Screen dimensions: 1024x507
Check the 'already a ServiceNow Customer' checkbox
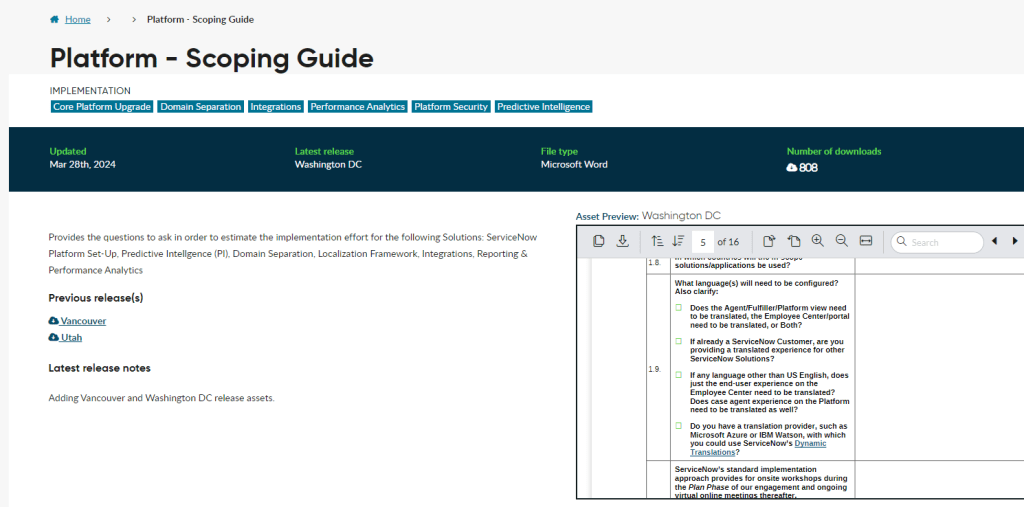(678, 341)
